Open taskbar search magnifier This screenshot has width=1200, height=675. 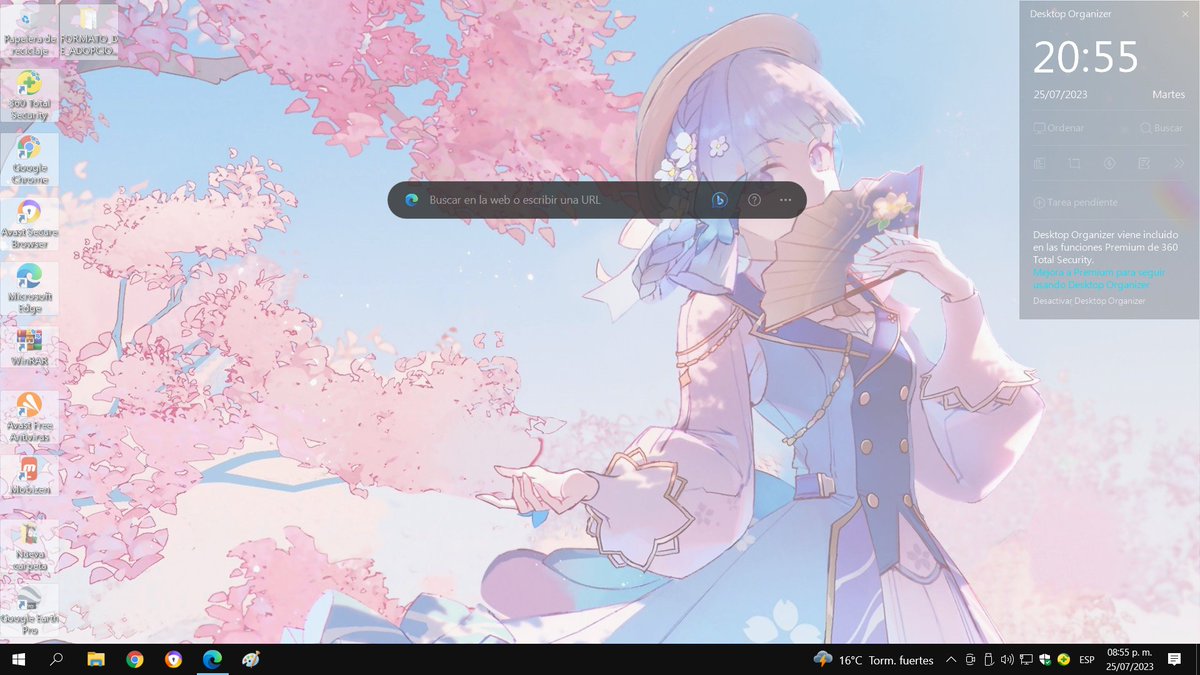[56, 660]
